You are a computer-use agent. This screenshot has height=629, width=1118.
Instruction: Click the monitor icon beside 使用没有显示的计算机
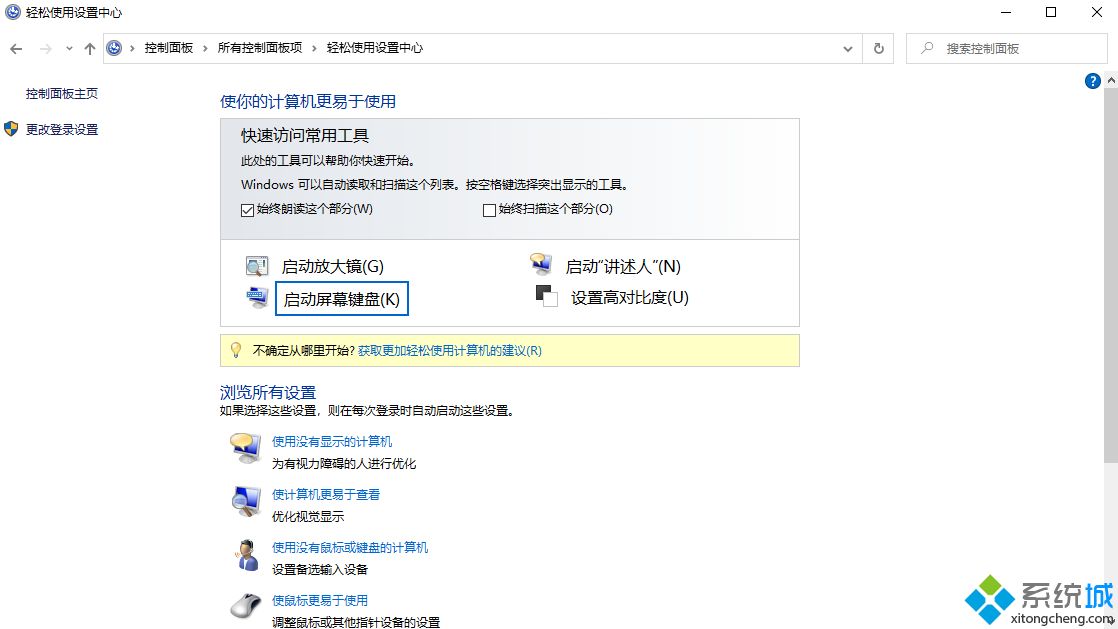(x=244, y=450)
